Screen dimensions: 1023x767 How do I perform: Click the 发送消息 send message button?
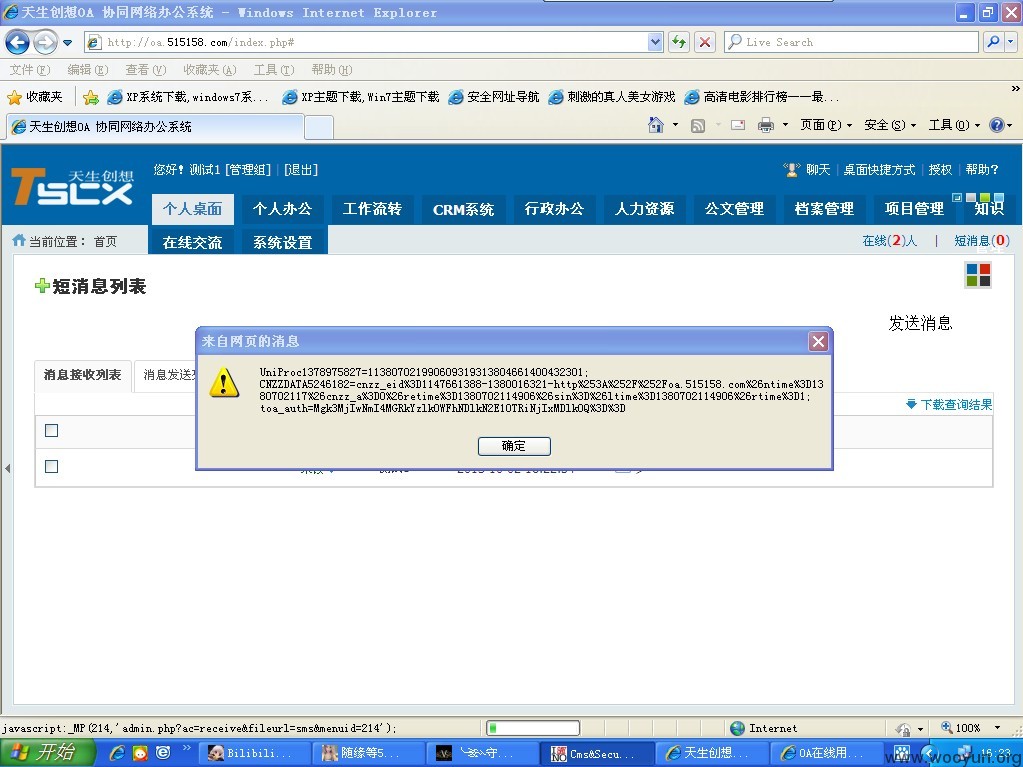pyautogui.click(x=921, y=323)
